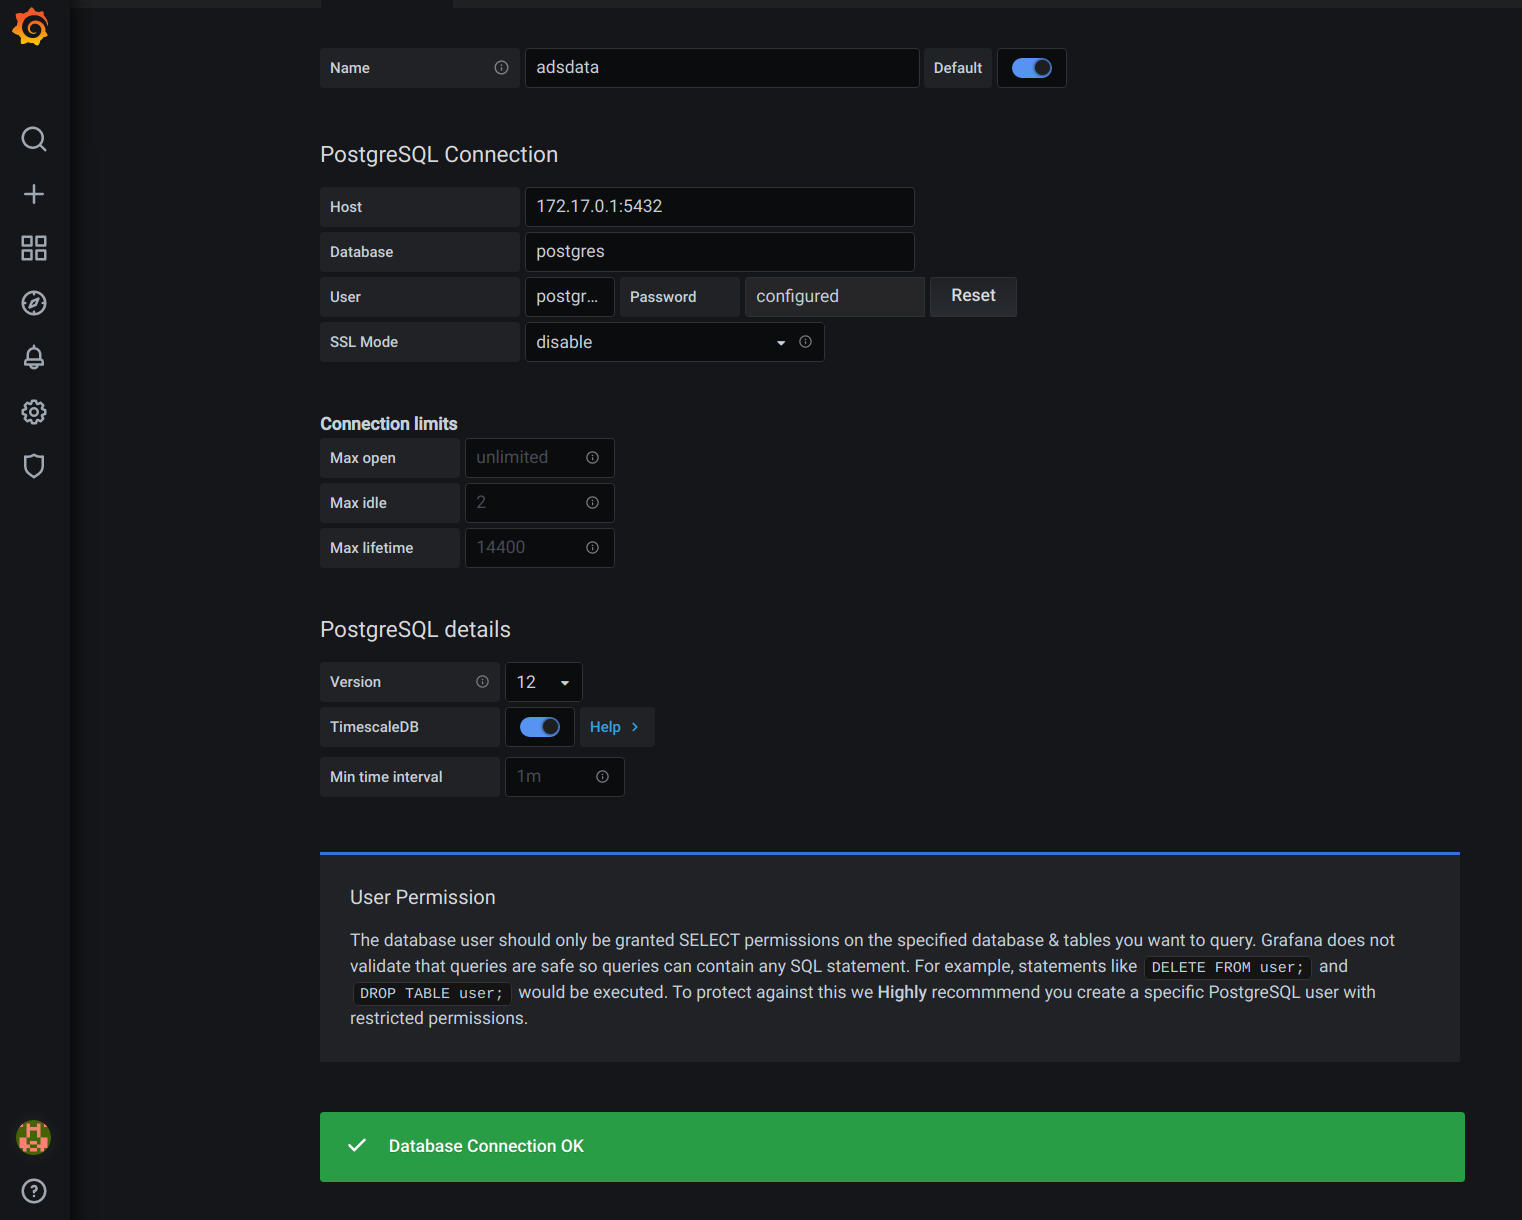Click the Name field containing adsdata
1522x1220 pixels.
click(x=722, y=68)
